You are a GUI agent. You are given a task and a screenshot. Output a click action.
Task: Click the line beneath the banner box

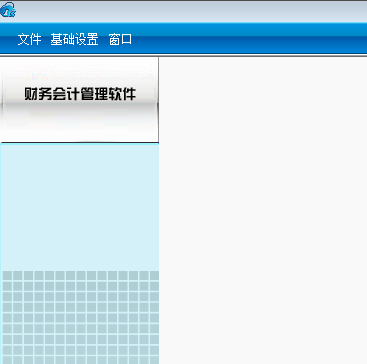point(79,143)
